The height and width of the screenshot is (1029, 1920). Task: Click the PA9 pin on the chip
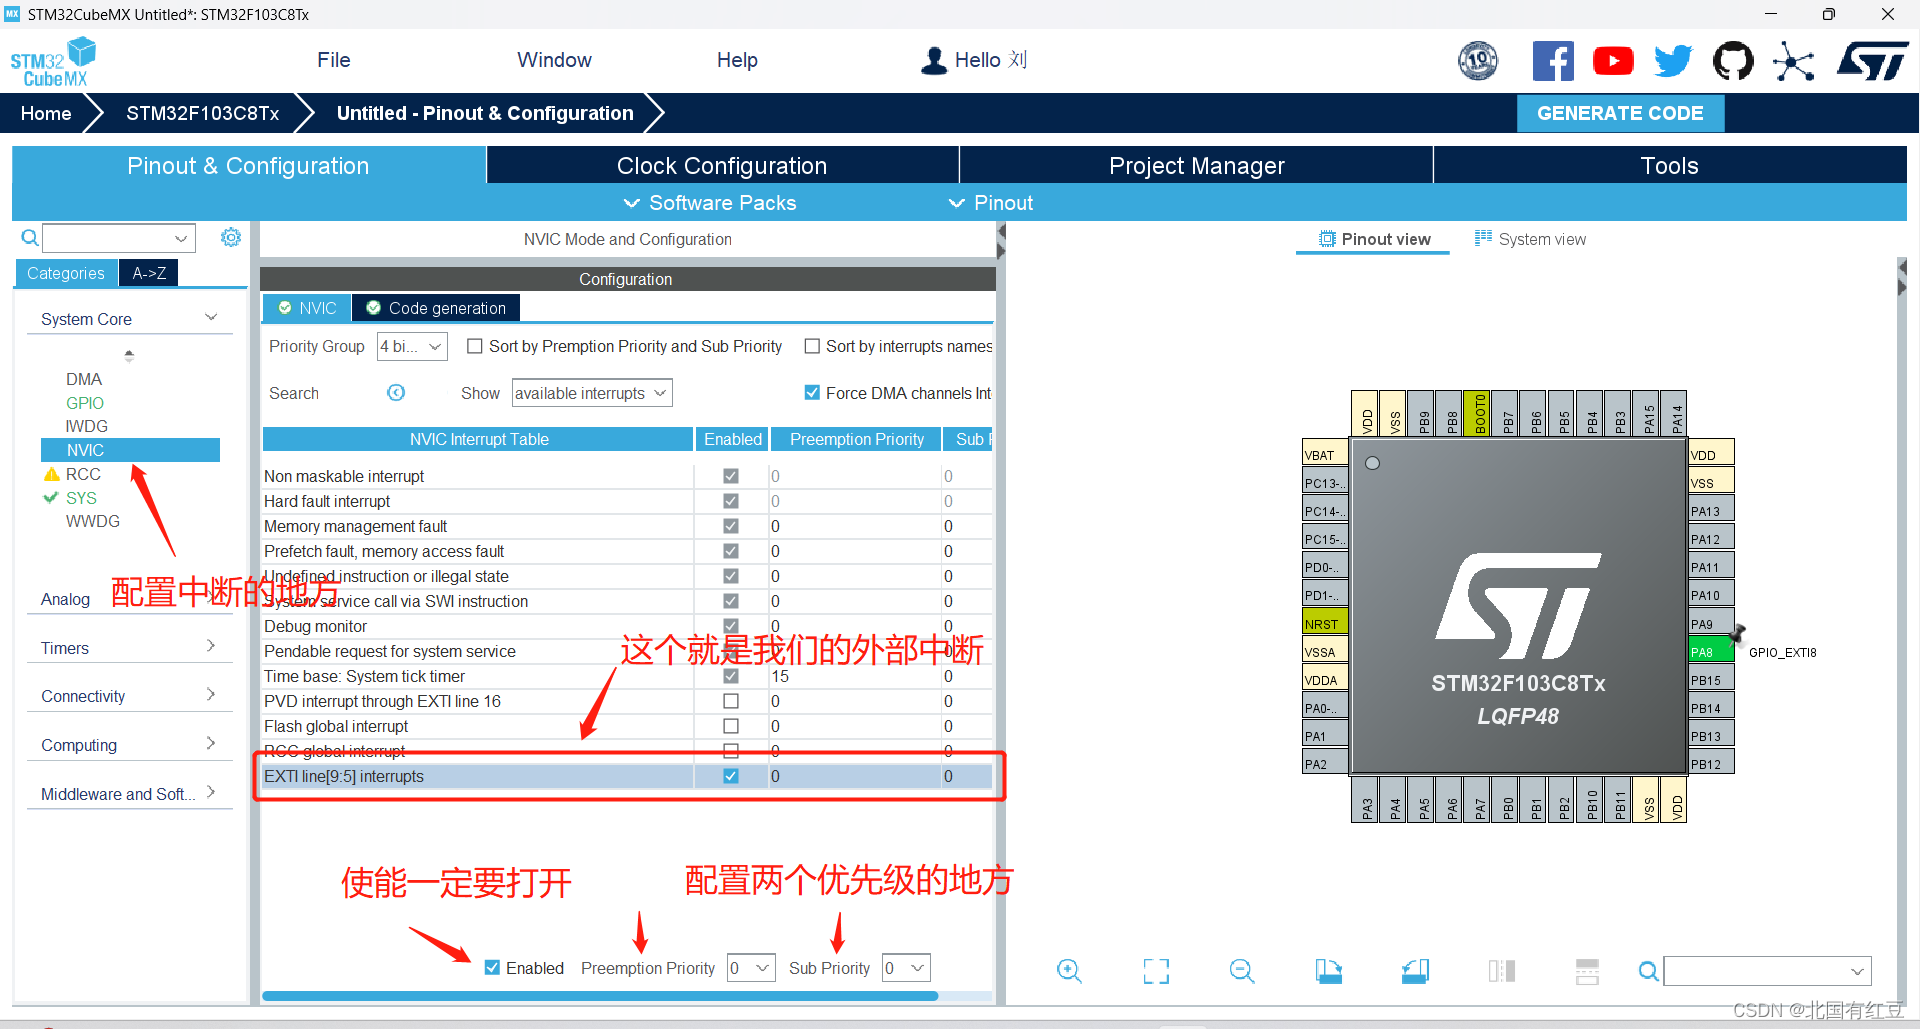tap(1711, 624)
